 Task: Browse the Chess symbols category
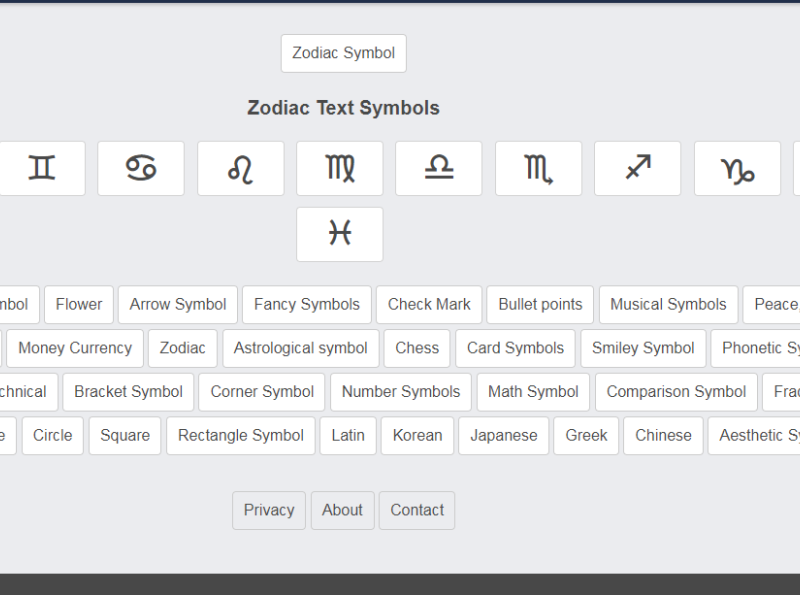coord(416,348)
